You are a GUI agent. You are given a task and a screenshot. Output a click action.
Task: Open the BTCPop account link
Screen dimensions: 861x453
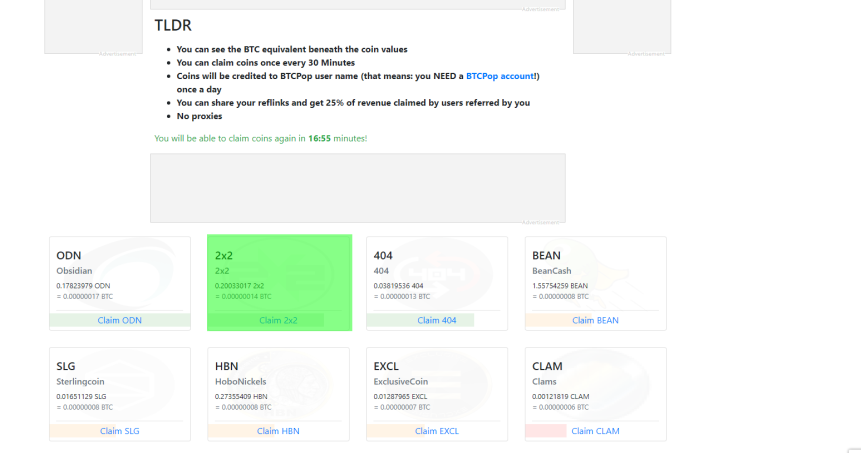click(x=500, y=76)
